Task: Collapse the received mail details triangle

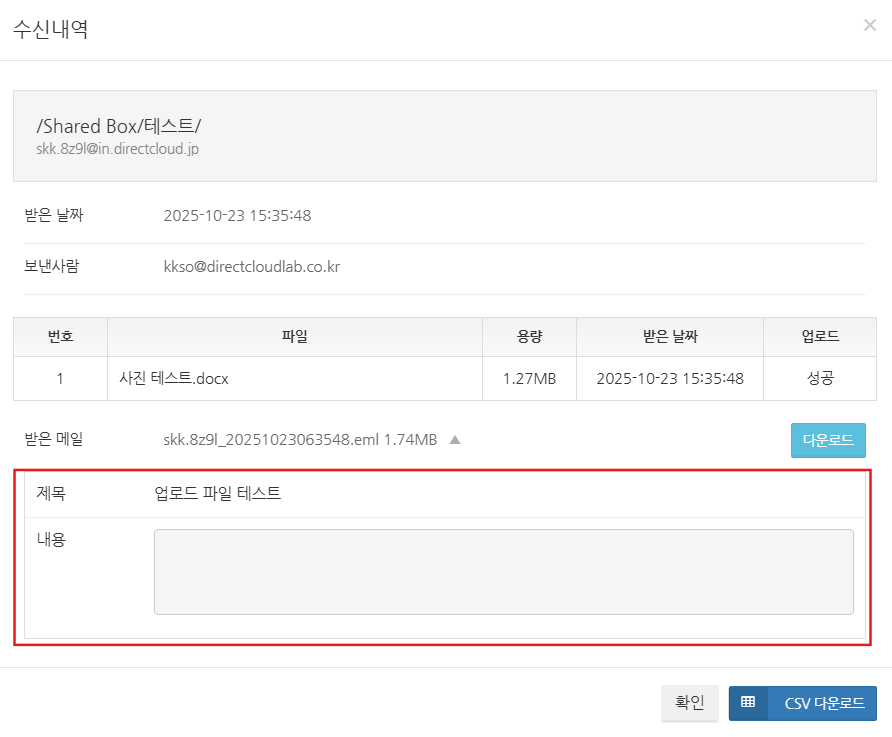Action: (x=455, y=439)
